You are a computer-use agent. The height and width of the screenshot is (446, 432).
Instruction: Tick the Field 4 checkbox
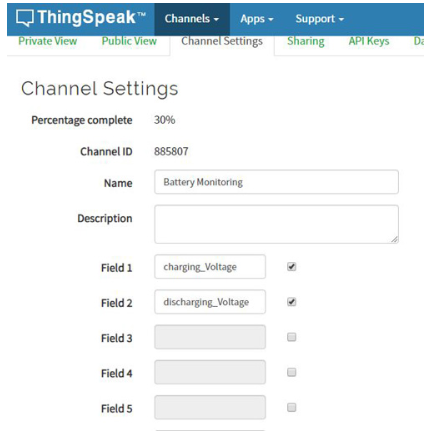[292, 372]
